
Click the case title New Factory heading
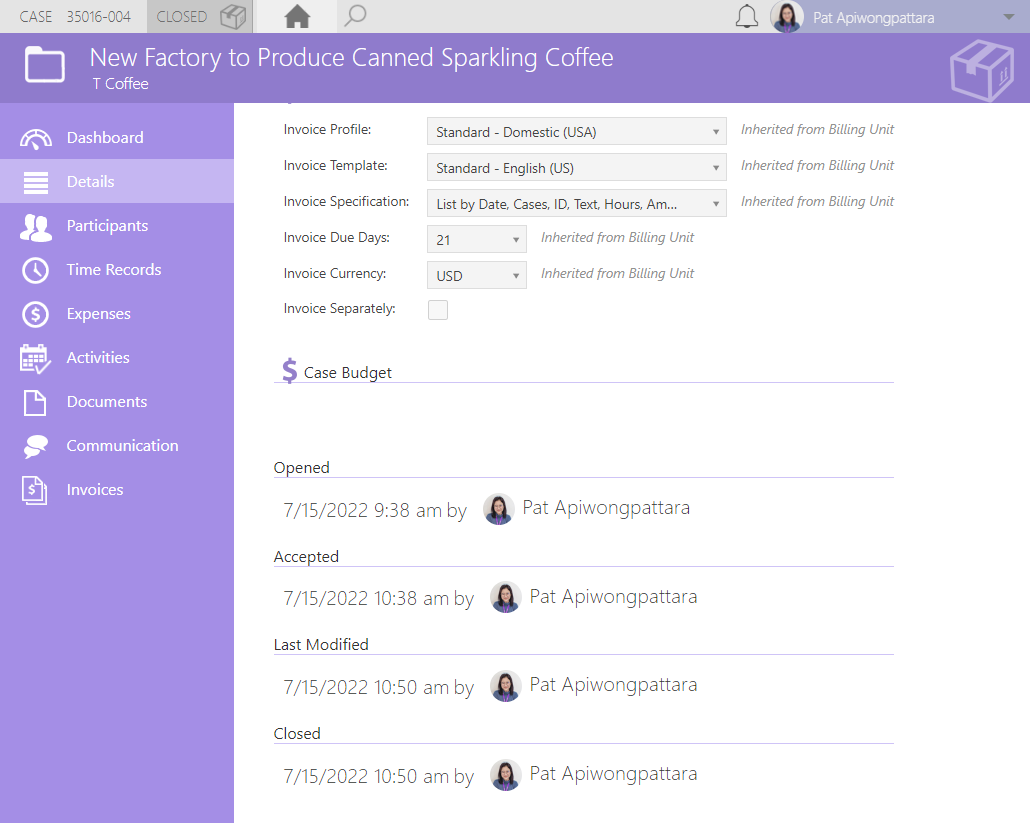point(351,58)
